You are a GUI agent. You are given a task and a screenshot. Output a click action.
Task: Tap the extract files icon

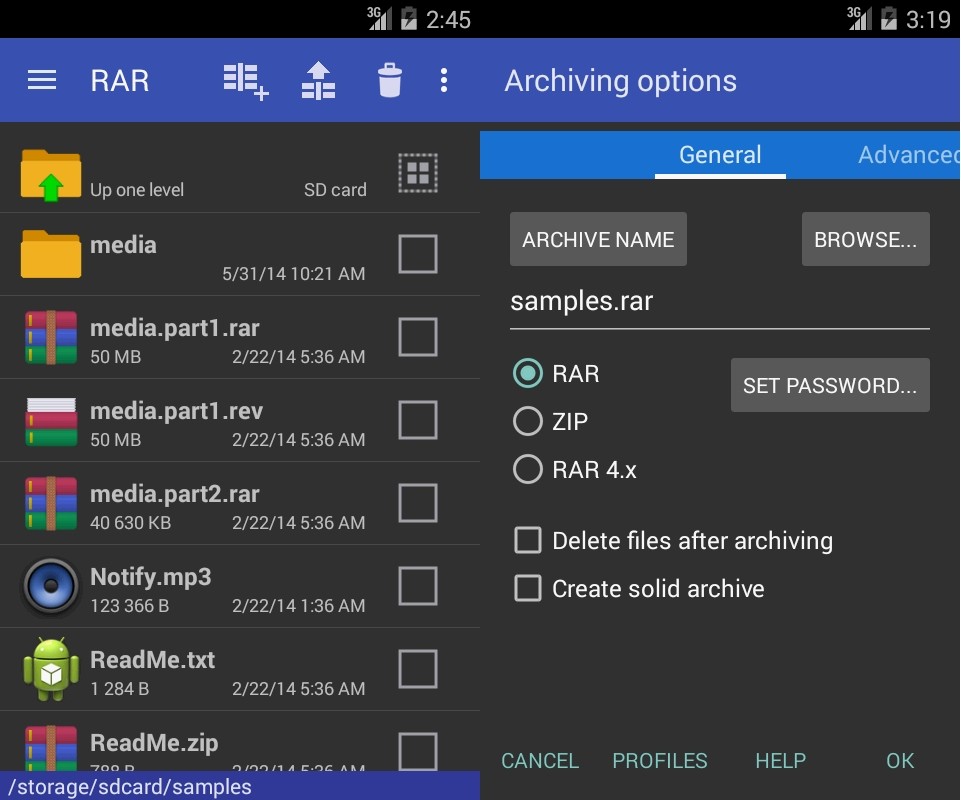[x=318, y=81]
